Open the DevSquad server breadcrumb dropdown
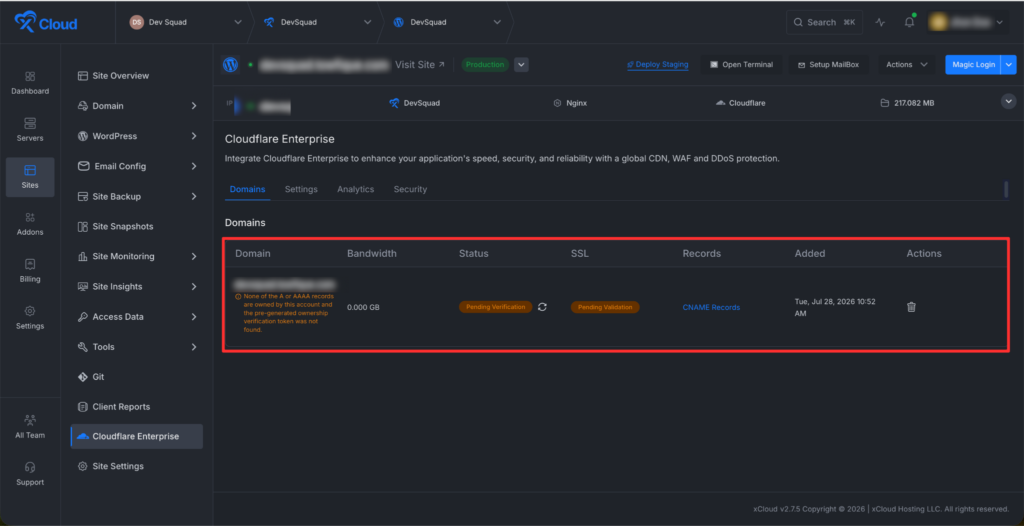 pyautogui.click(x=317, y=22)
